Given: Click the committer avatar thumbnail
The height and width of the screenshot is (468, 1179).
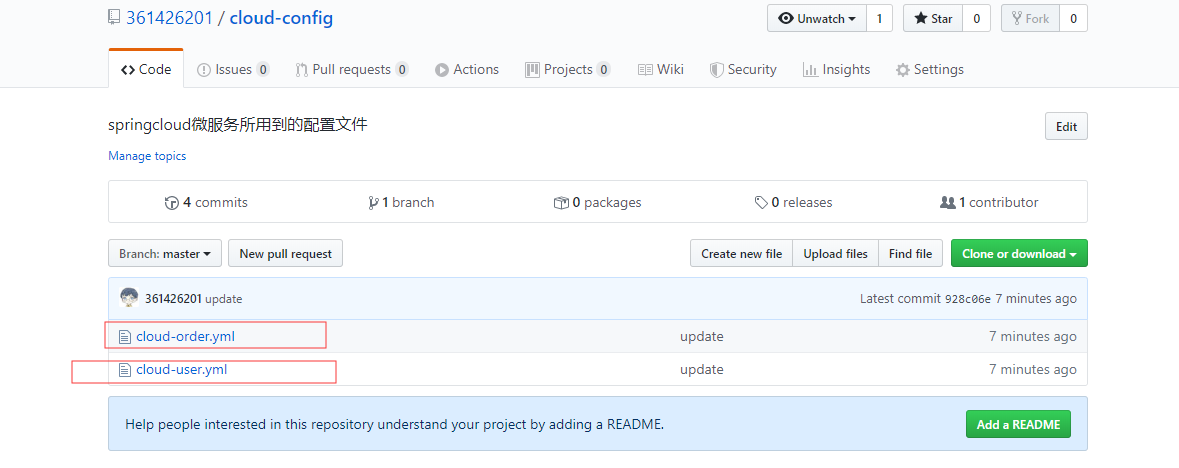Looking at the screenshot, I should [x=129, y=298].
